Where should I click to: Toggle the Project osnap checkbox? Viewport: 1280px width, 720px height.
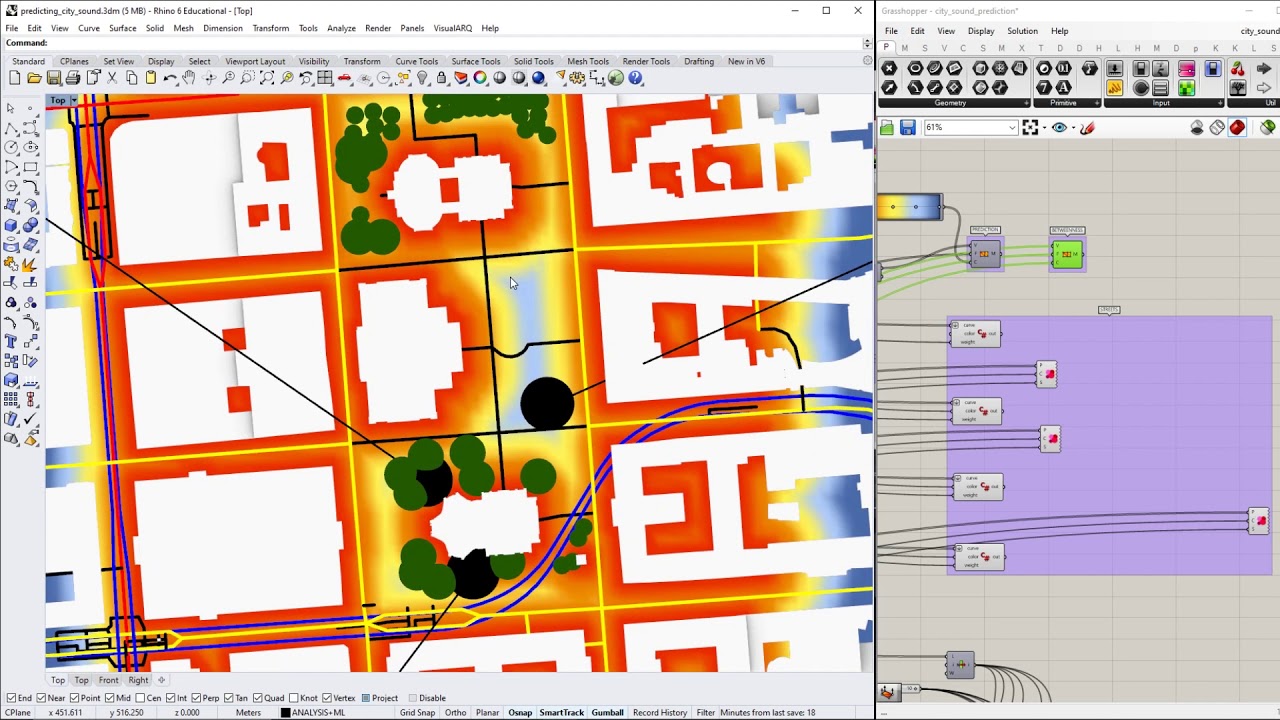click(365, 698)
